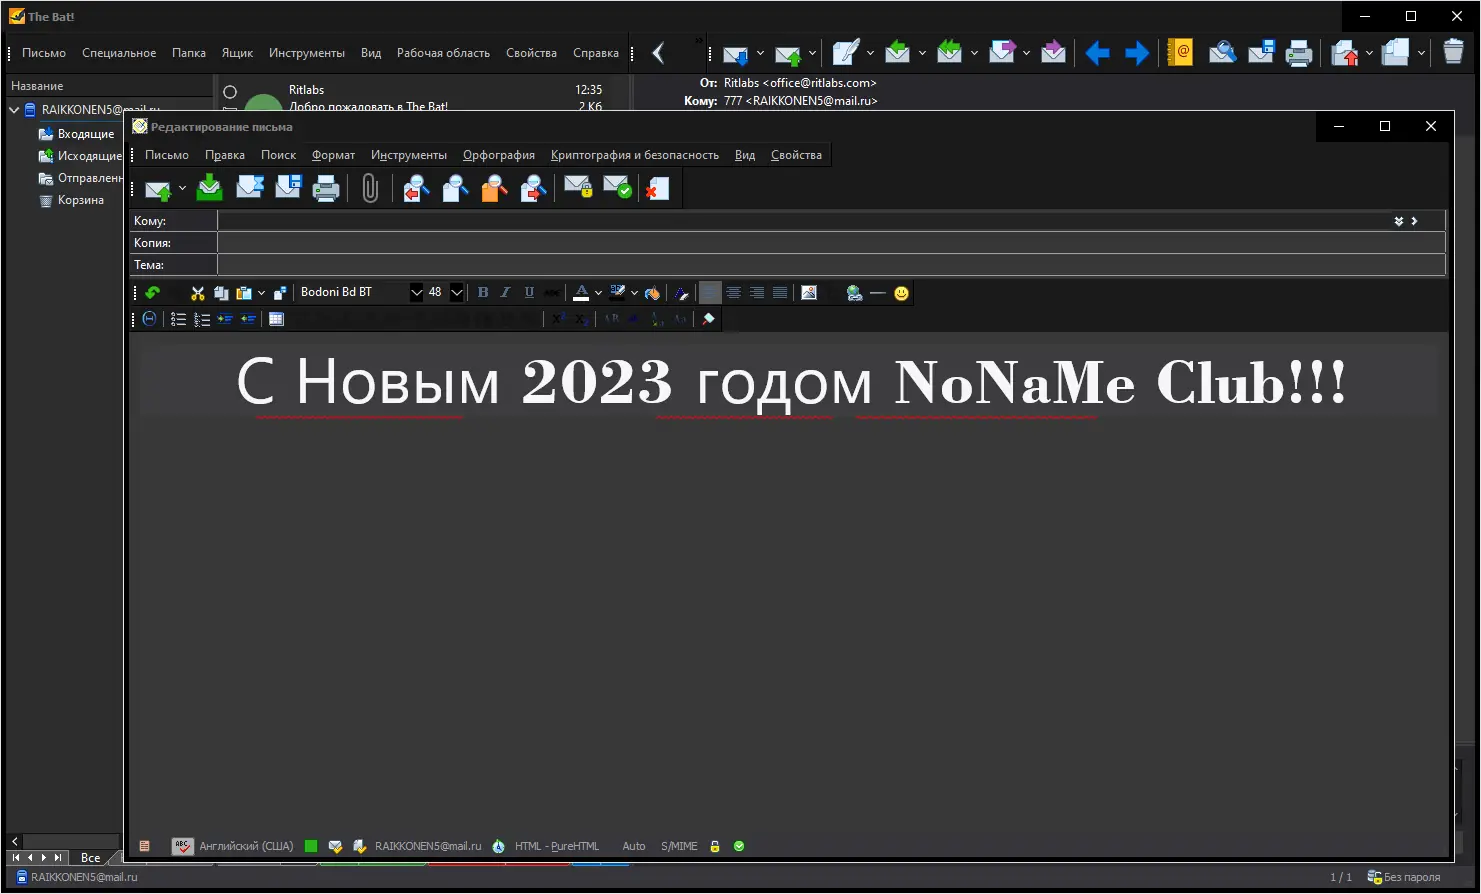Print the message being edited
The width and height of the screenshot is (1481, 894).
point(326,188)
